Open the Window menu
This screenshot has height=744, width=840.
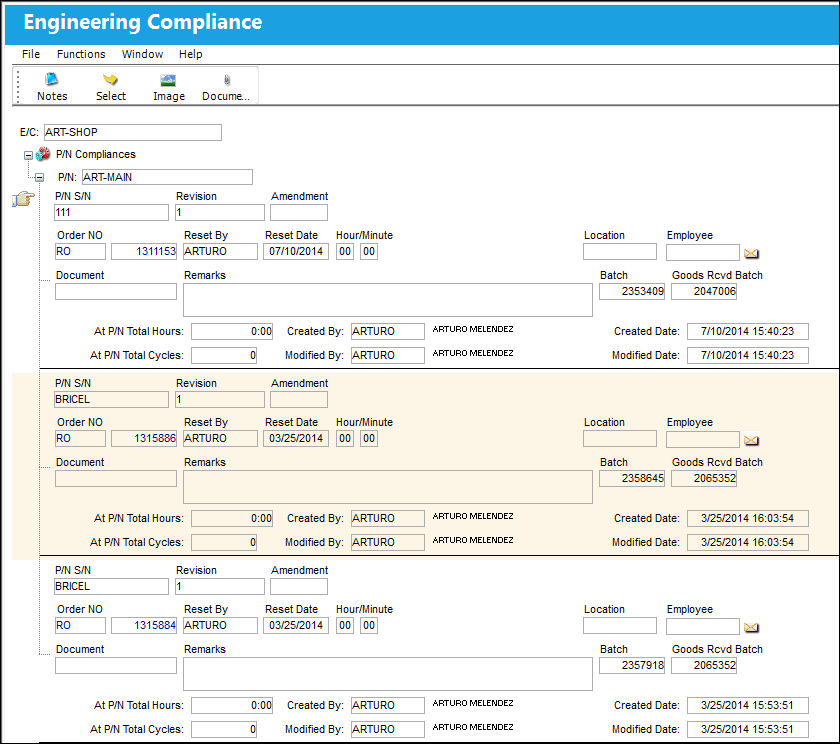point(142,54)
